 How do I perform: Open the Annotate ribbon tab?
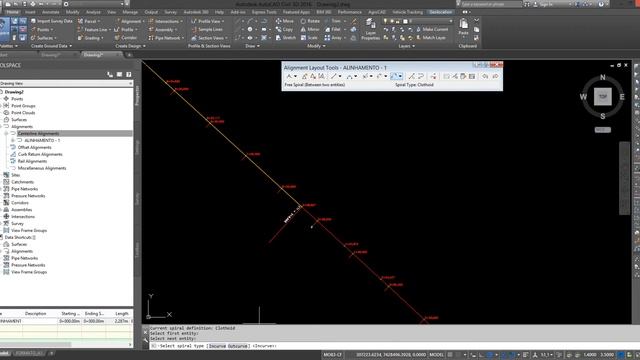tap(51, 12)
